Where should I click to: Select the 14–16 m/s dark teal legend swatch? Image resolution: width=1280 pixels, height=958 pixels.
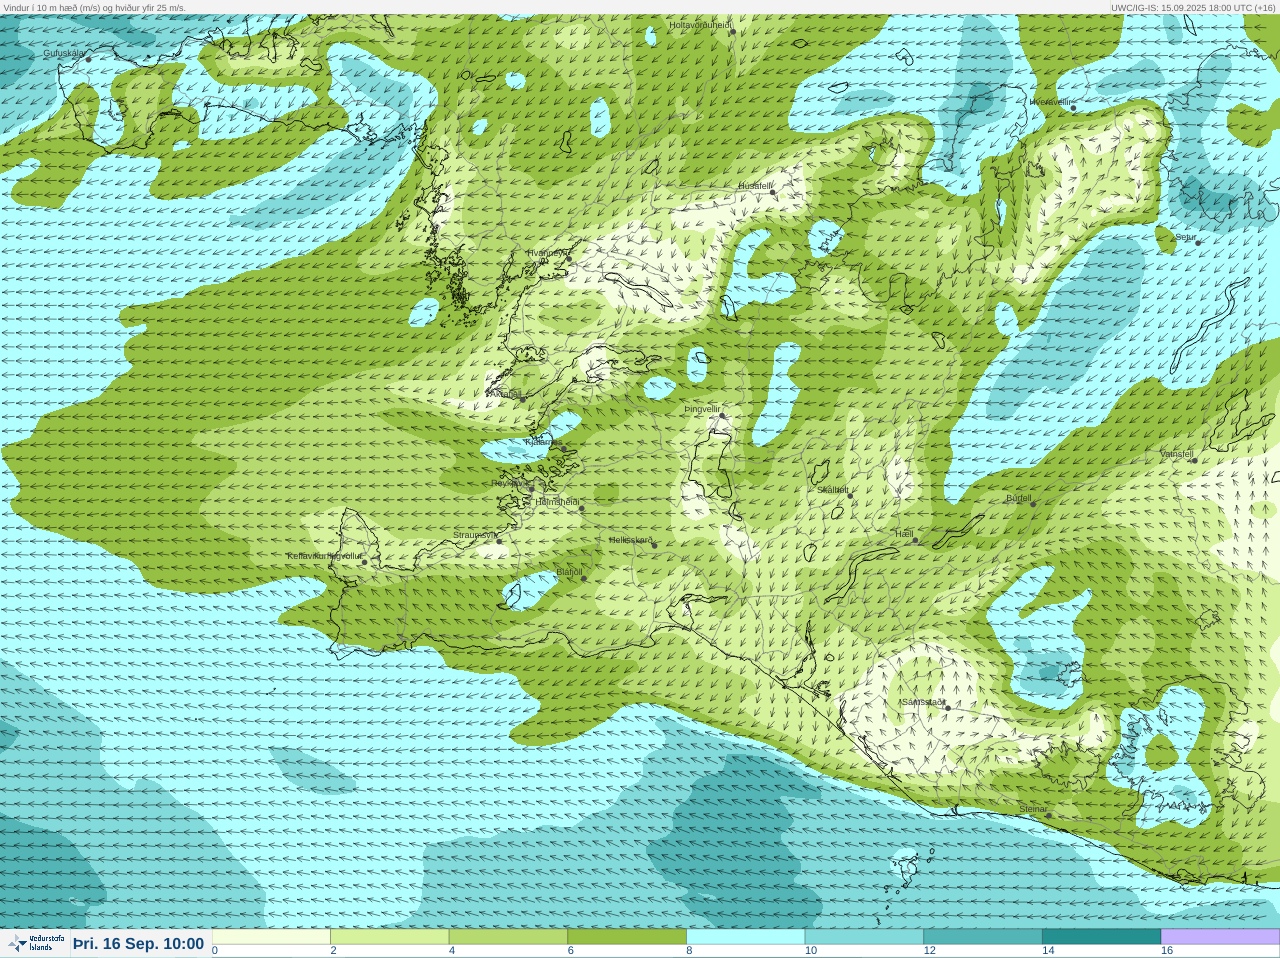tap(1101, 937)
